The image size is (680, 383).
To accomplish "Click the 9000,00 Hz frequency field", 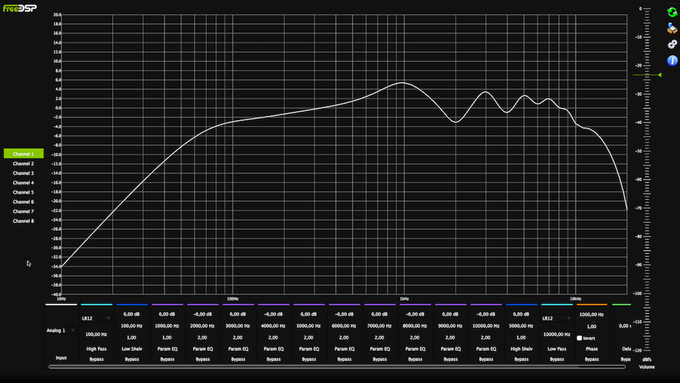I will click(x=451, y=326).
